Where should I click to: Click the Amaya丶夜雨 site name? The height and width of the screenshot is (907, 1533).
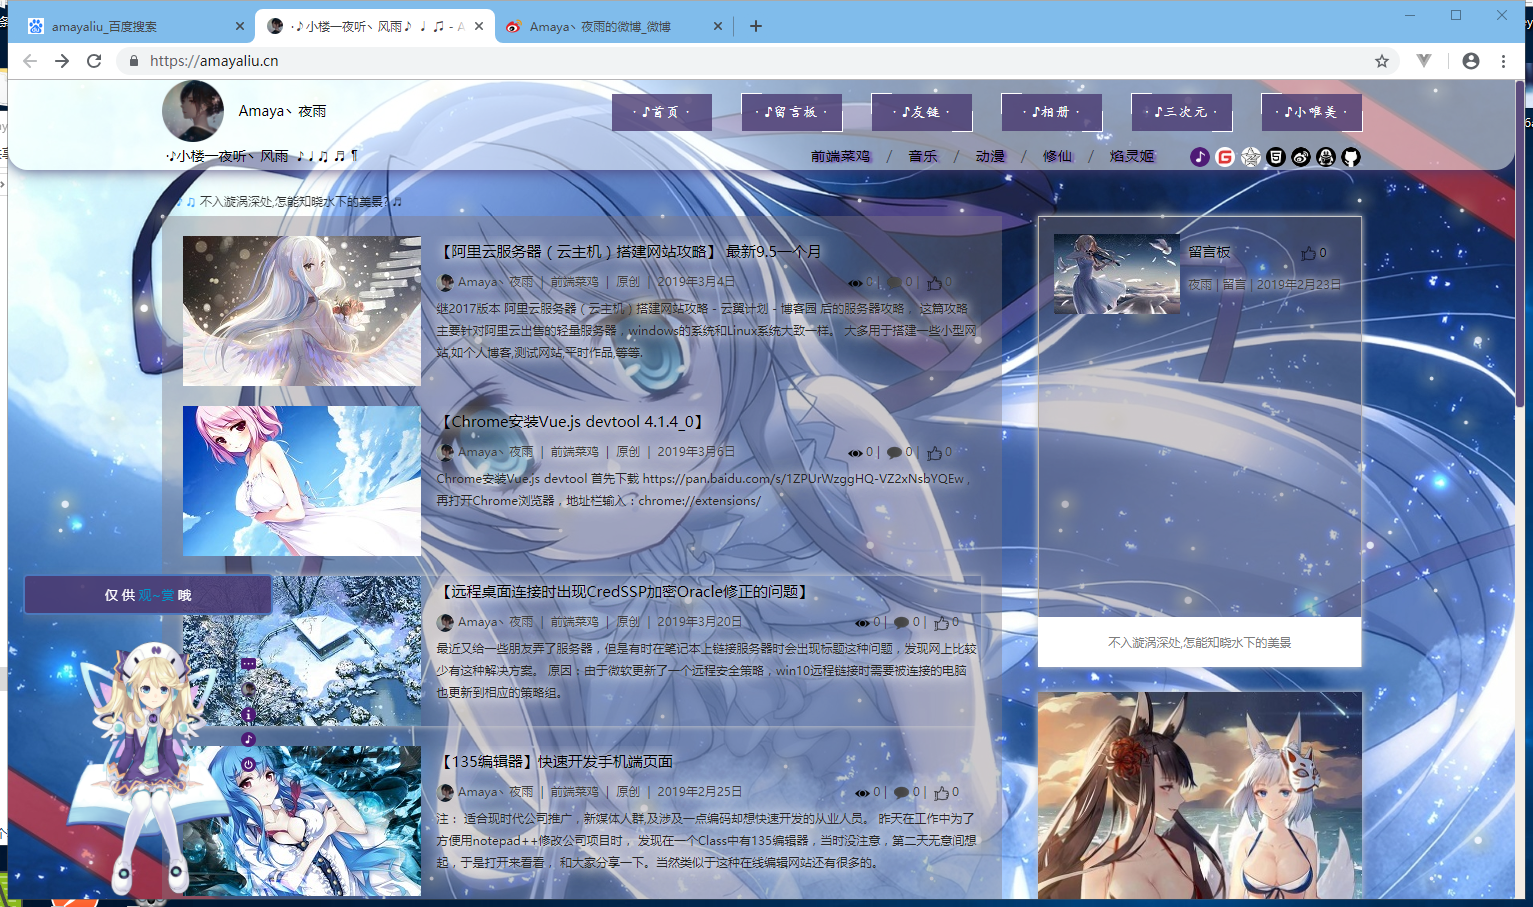pyautogui.click(x=282, y=111)
